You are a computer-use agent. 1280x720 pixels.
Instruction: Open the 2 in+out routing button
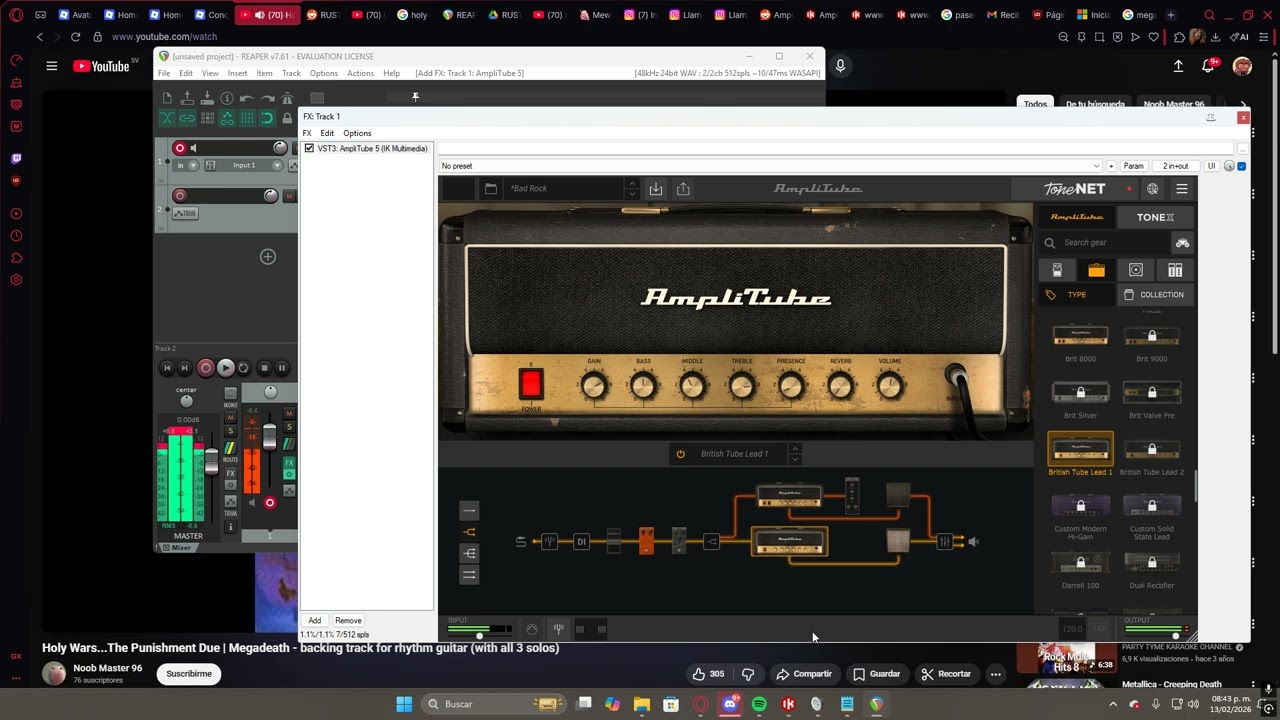click(1175, 166)
